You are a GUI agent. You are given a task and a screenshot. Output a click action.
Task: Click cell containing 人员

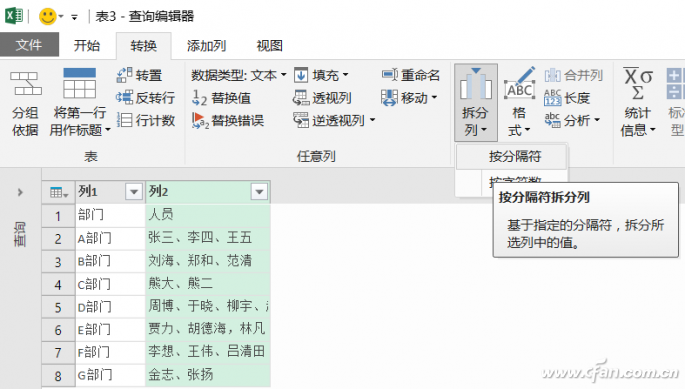click(208, 215)
